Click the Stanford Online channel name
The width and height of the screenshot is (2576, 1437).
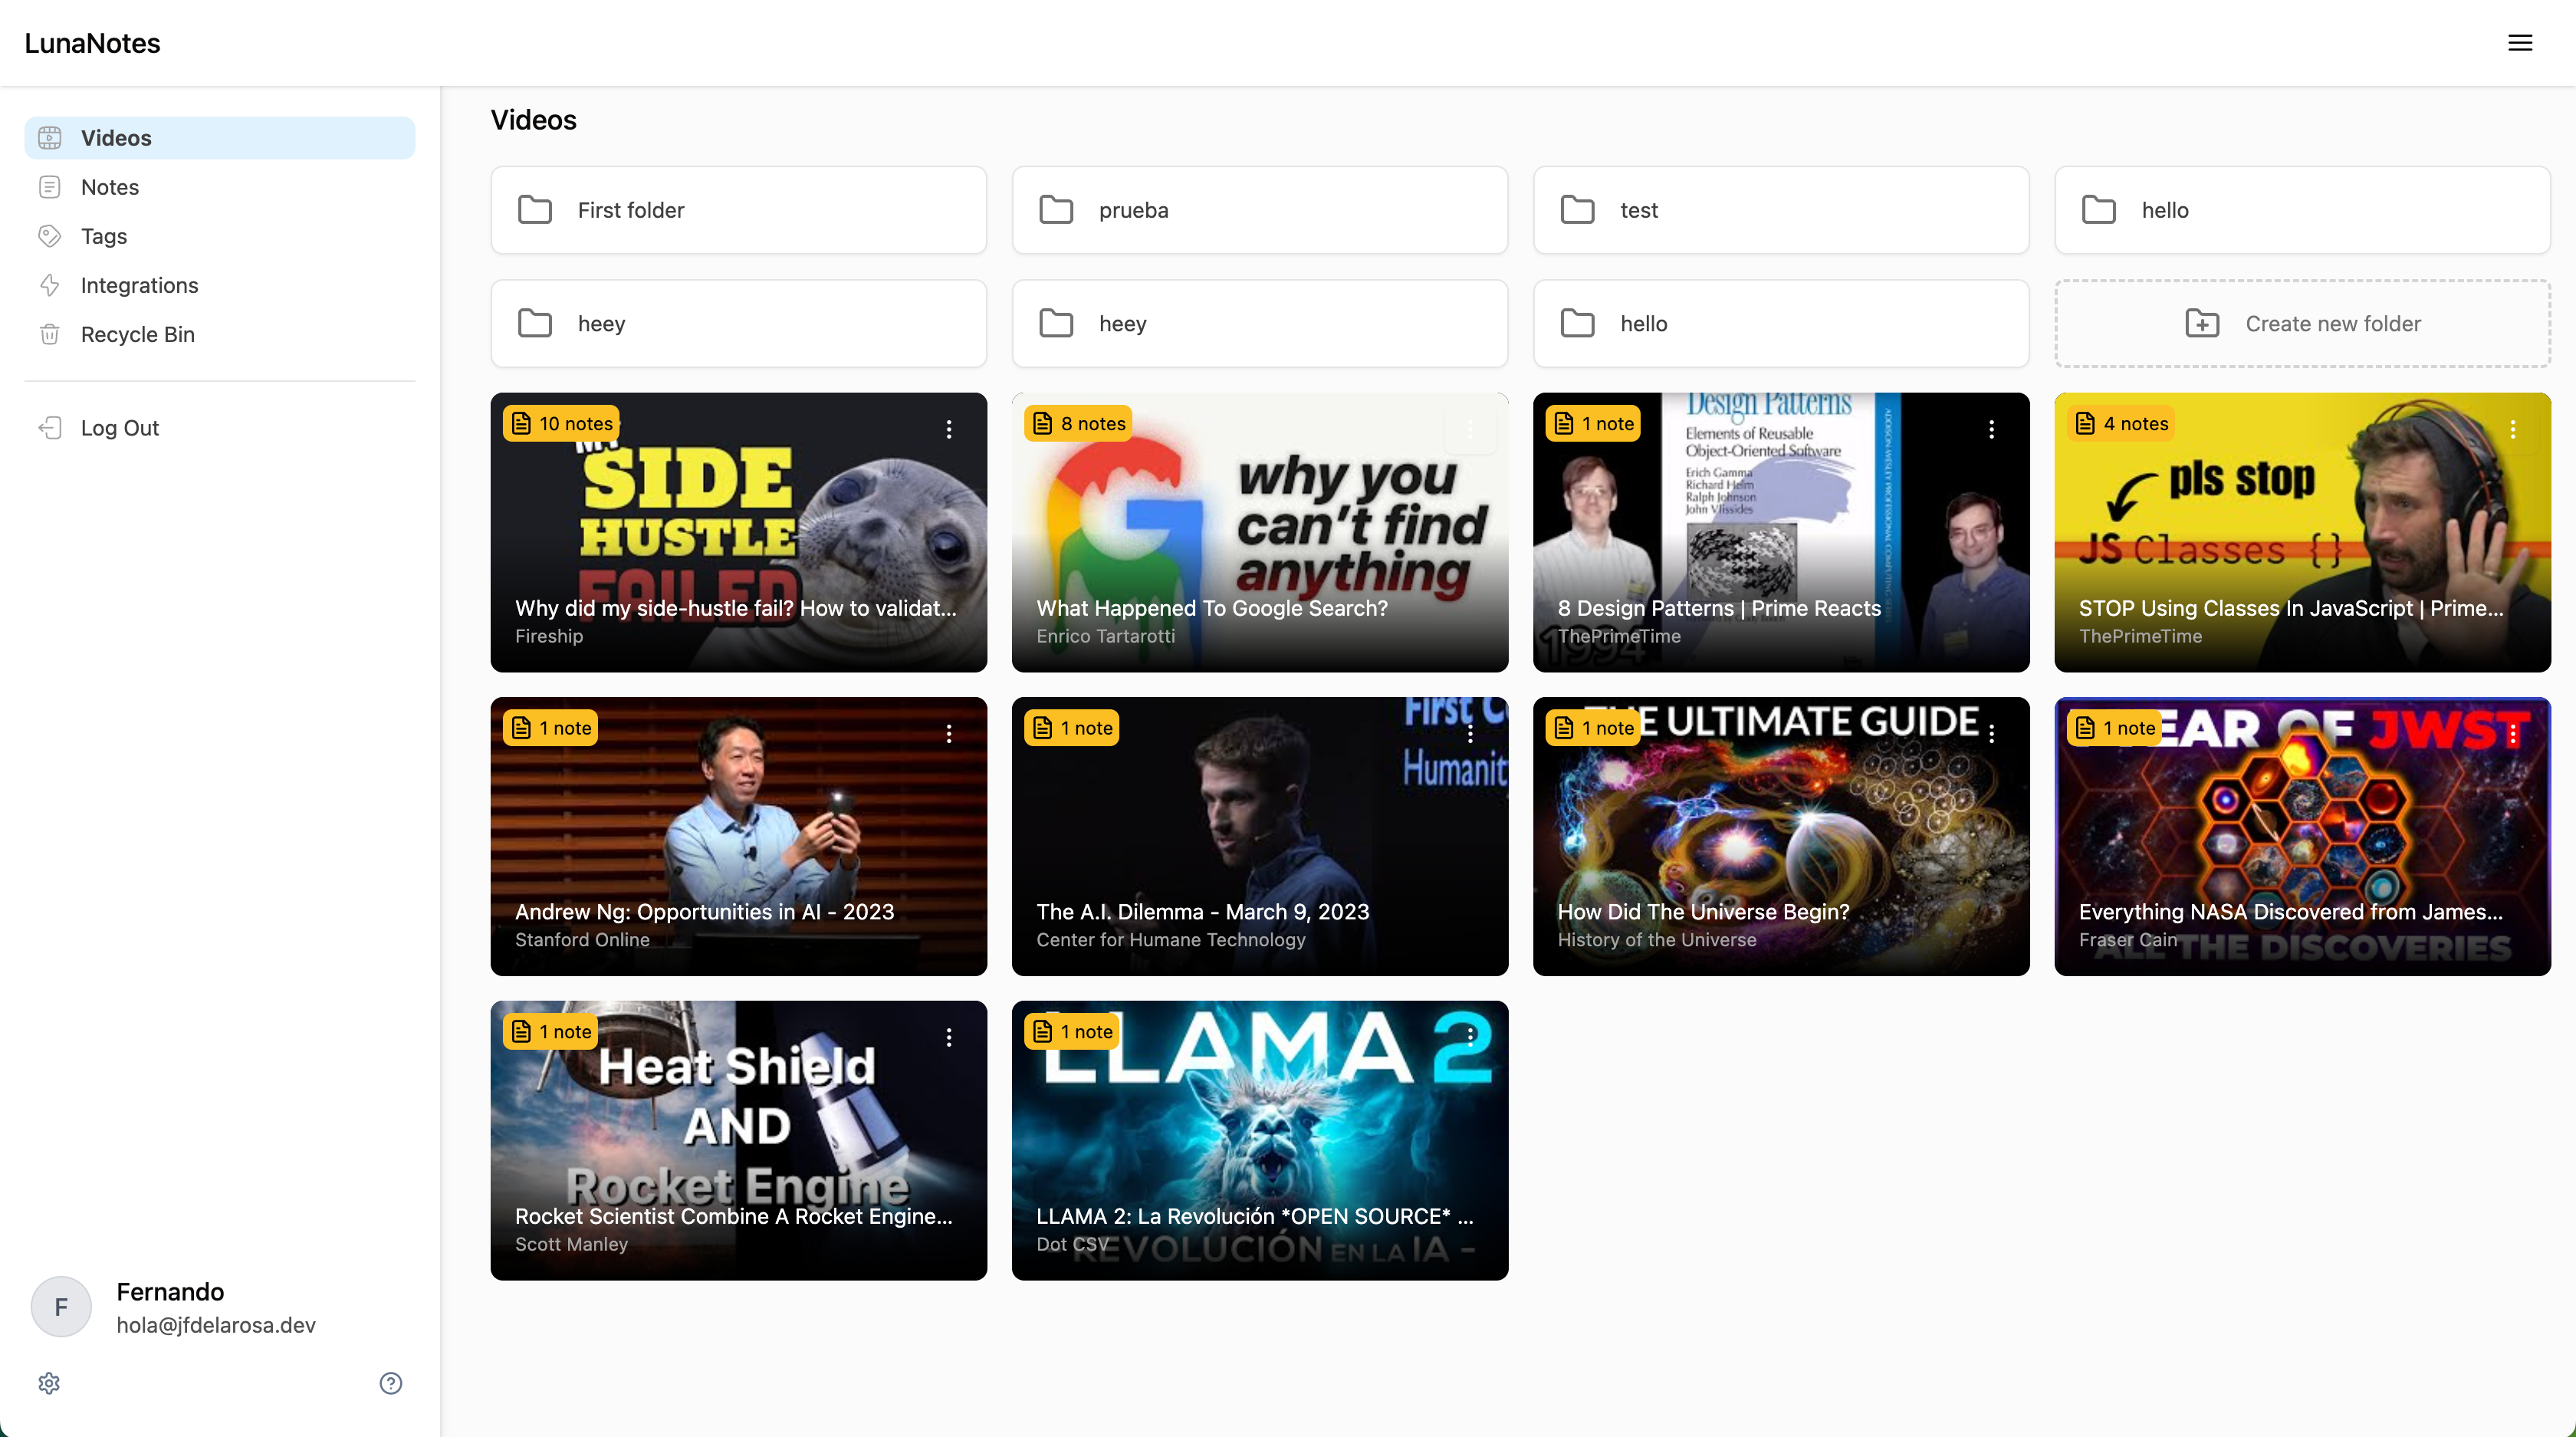tap(582, 940)
